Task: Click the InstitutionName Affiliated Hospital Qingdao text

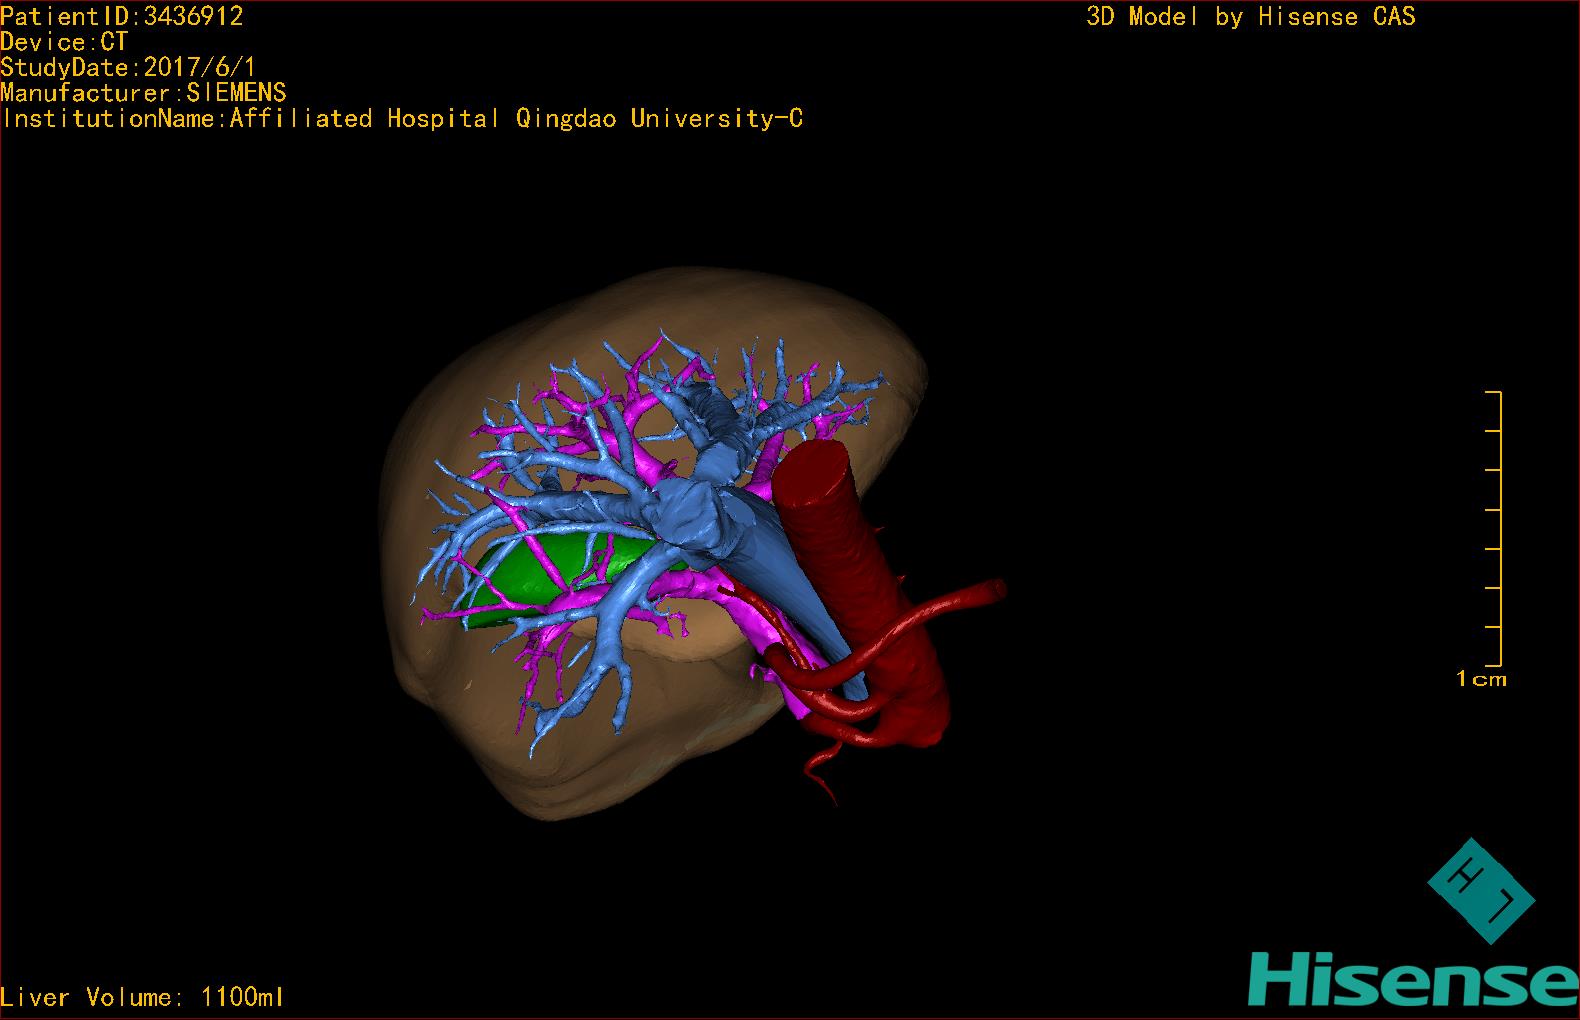Action: pos(402,119)
